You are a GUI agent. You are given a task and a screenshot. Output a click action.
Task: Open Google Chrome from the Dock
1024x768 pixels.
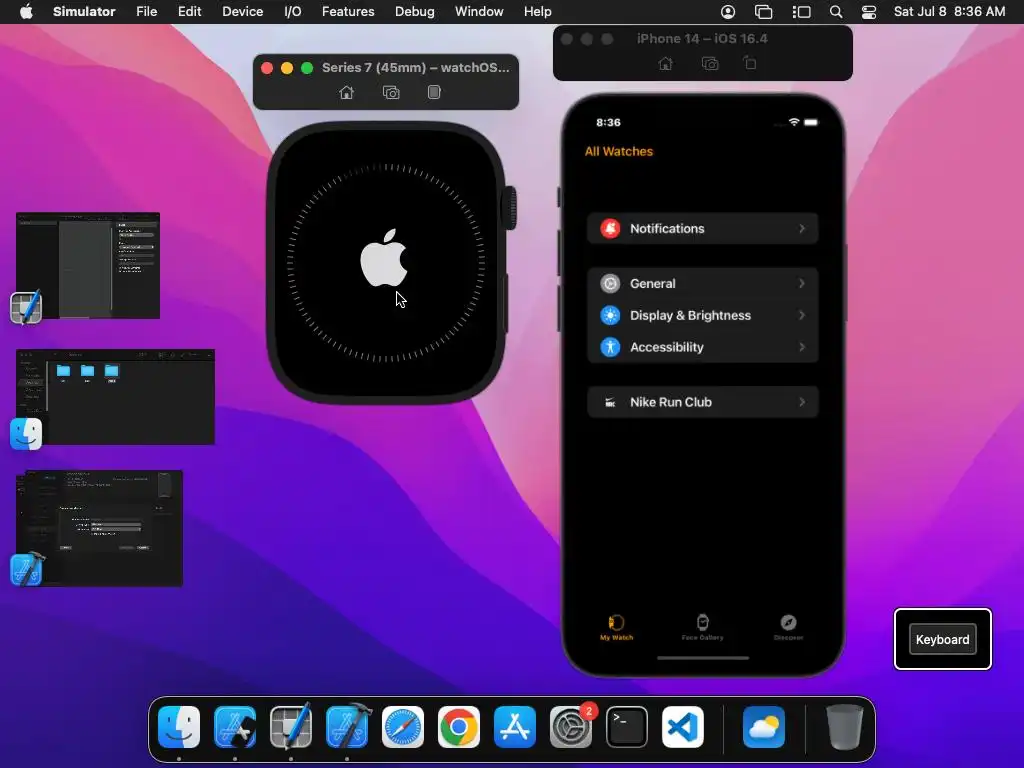point(458,727)
